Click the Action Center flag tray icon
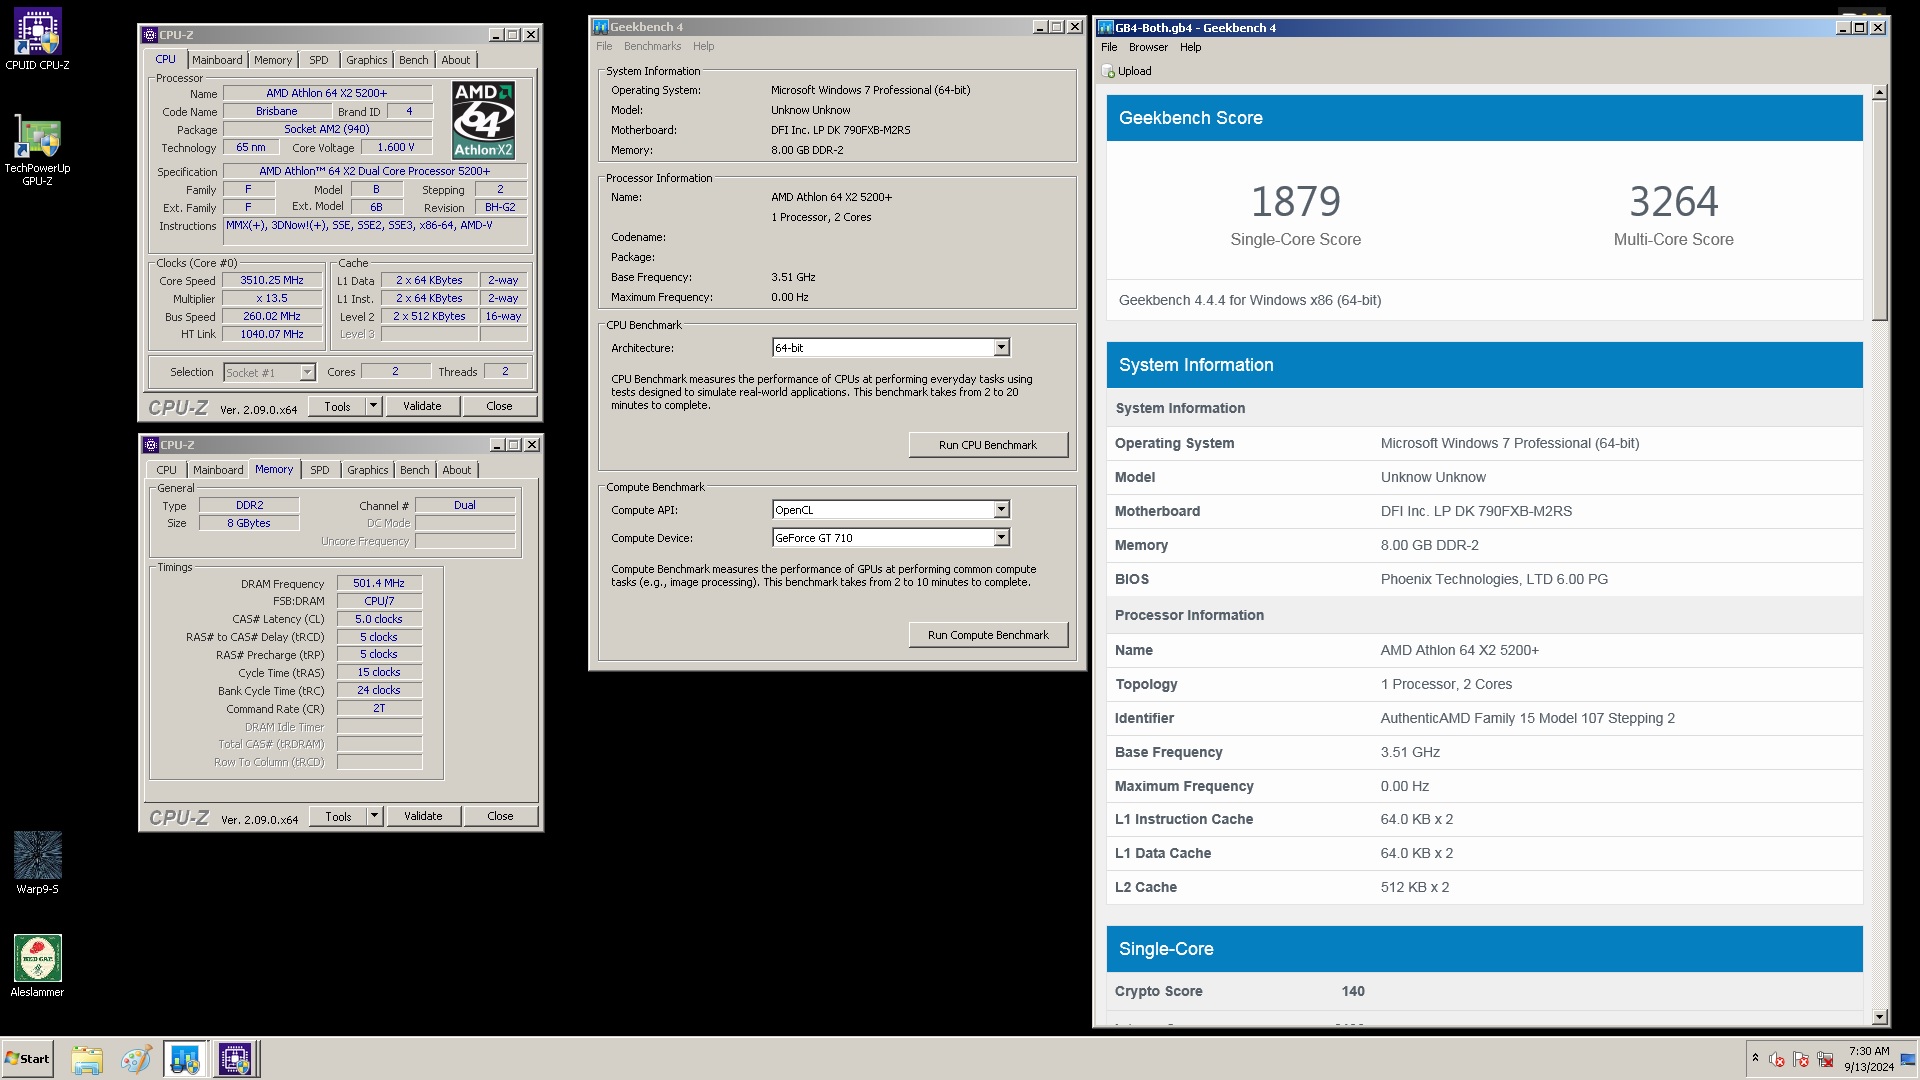The width and height of the screenshot is (1920, 1080). [x=1801, y=1059]
